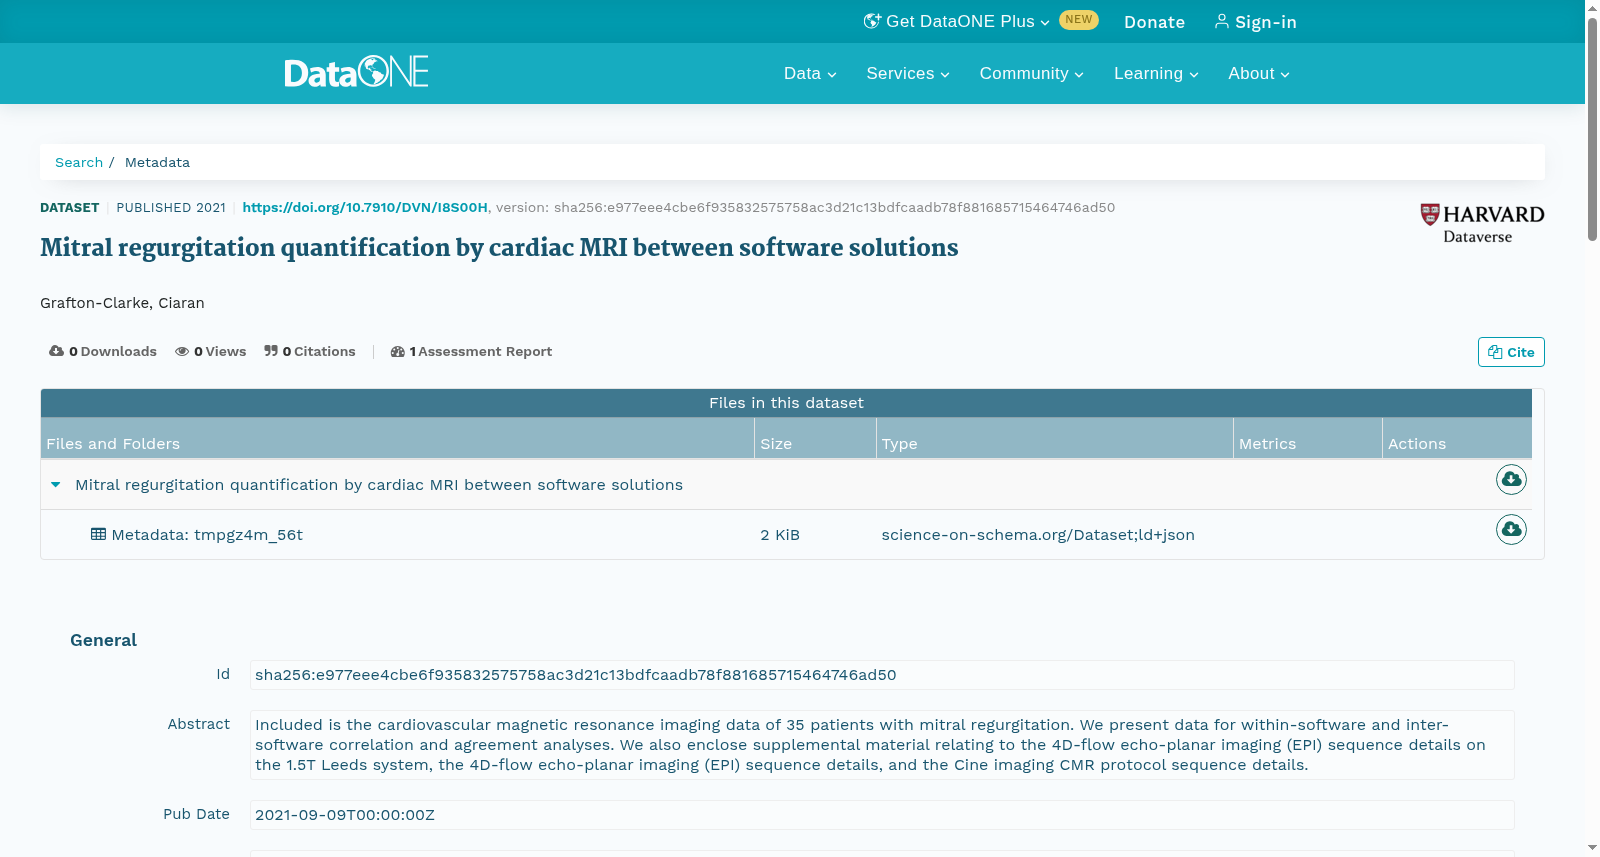Click the table icon beside Metadata: tmpgz4m_56t

[98, 534]
